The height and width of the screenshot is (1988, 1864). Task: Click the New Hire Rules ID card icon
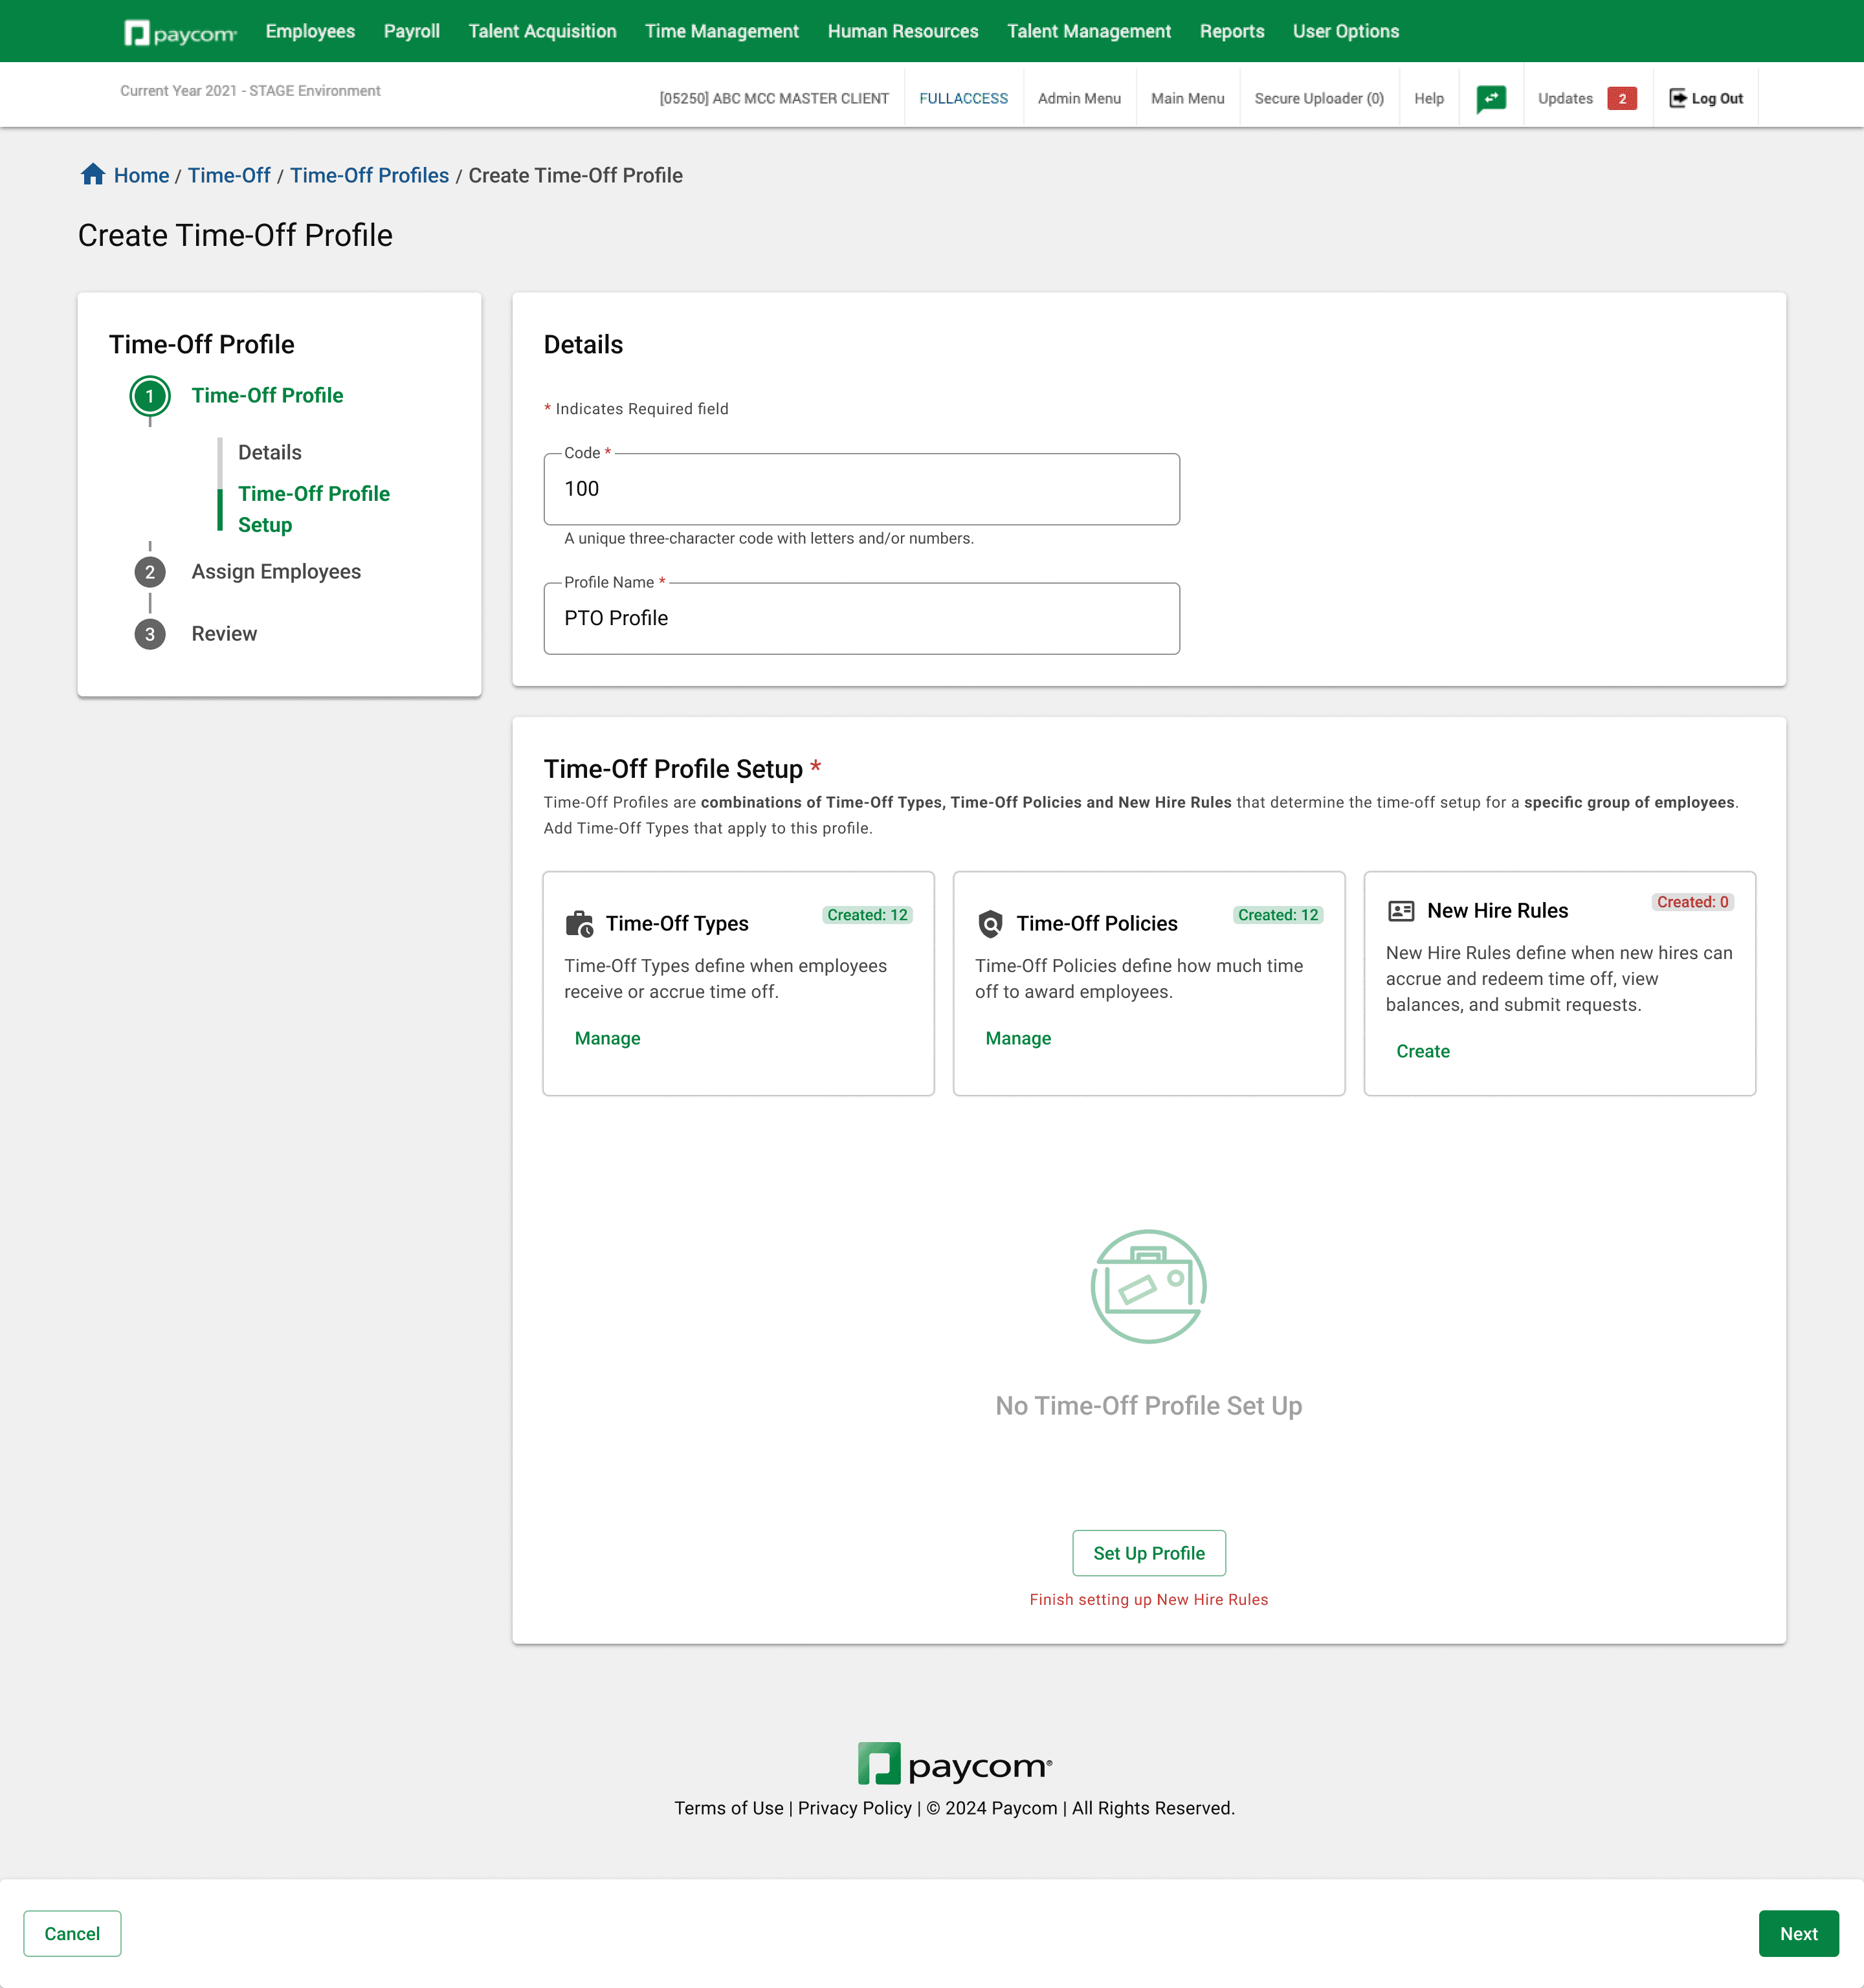1401,910
